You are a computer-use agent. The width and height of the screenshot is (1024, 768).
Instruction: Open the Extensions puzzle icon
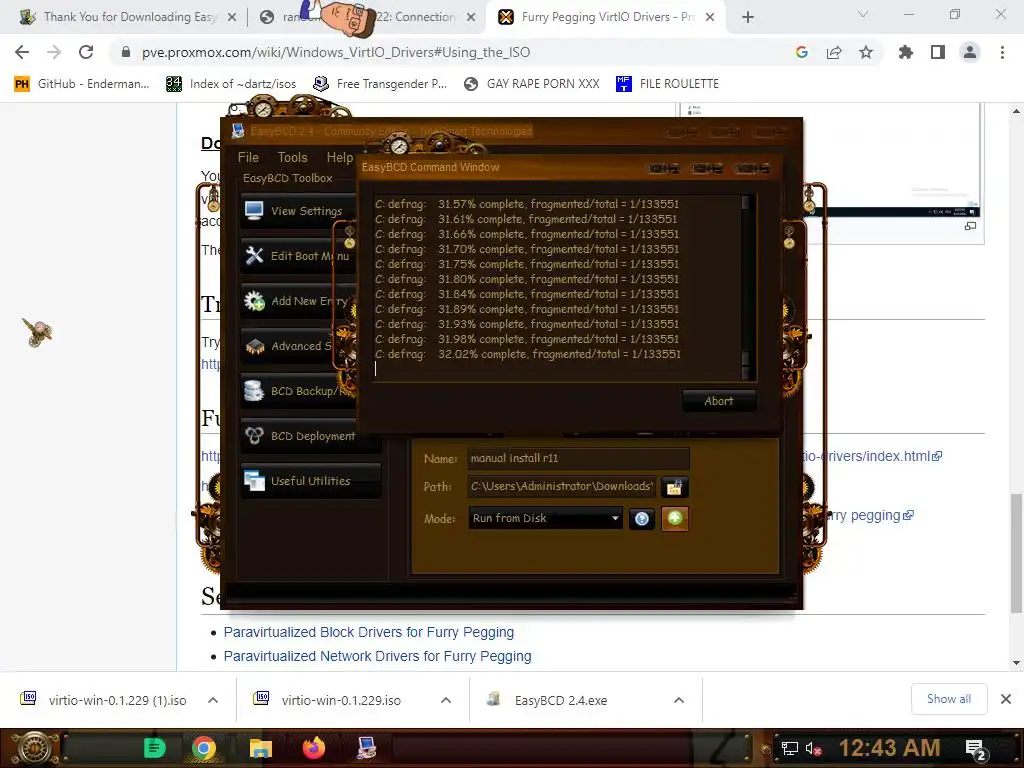(906, 52)
